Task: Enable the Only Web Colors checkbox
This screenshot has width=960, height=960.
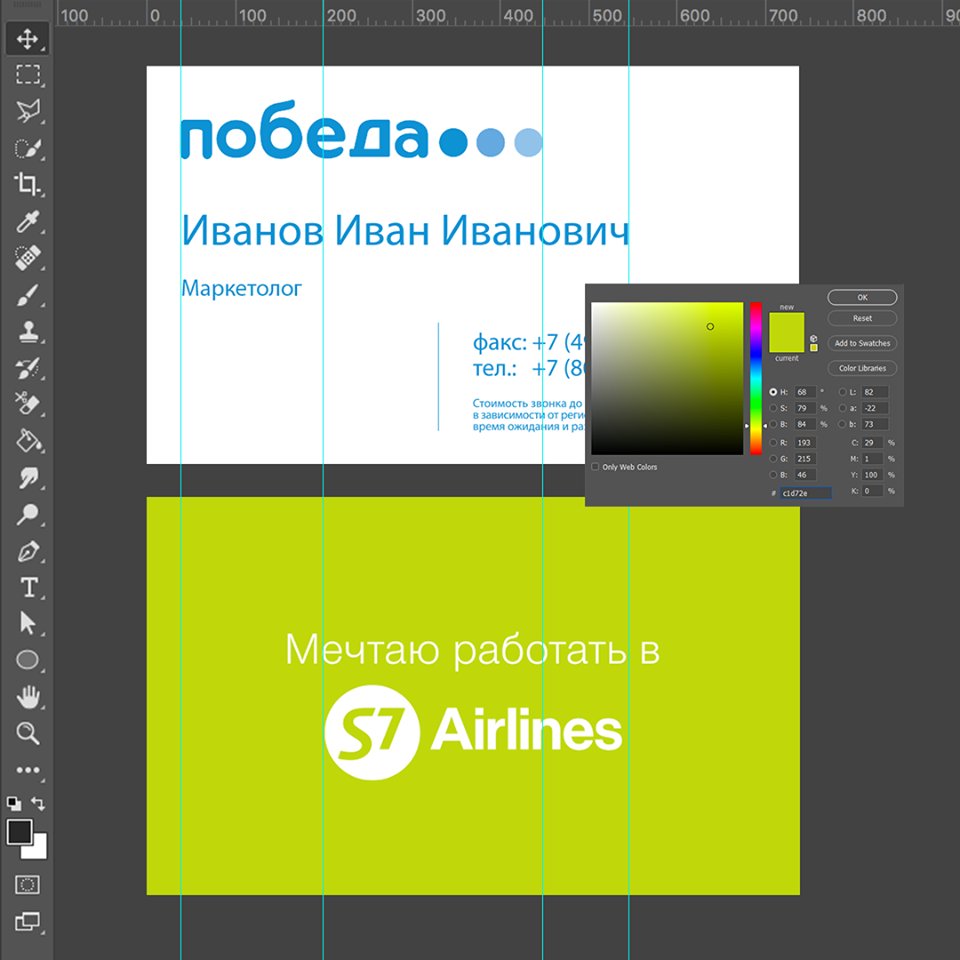Action: click(x=595, y=467)
